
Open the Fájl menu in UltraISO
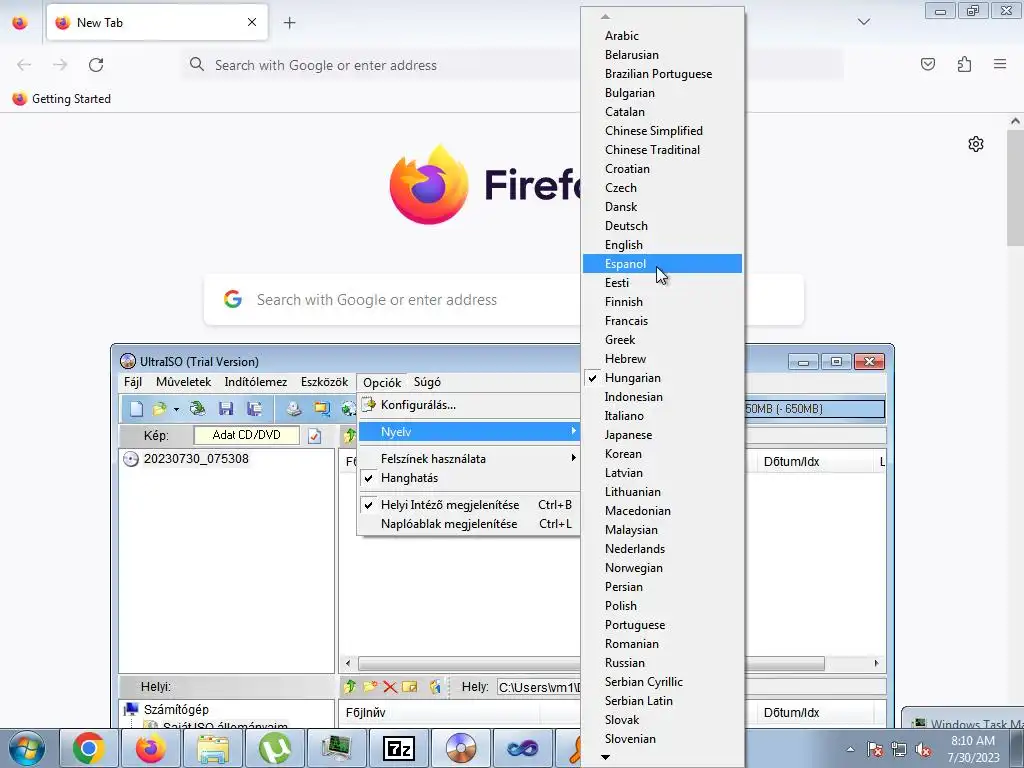click(133, 382)
